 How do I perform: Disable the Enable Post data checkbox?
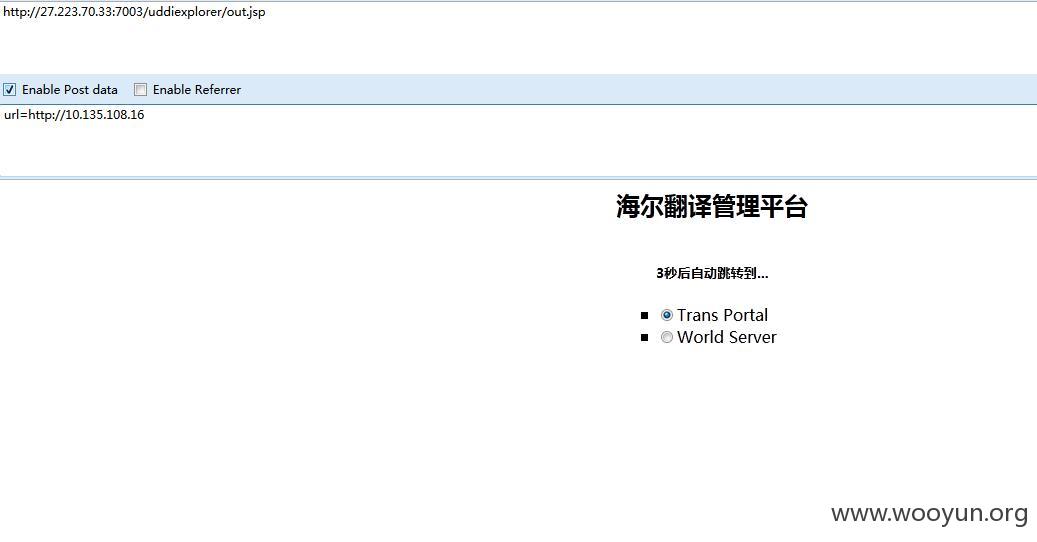point(9,89)
